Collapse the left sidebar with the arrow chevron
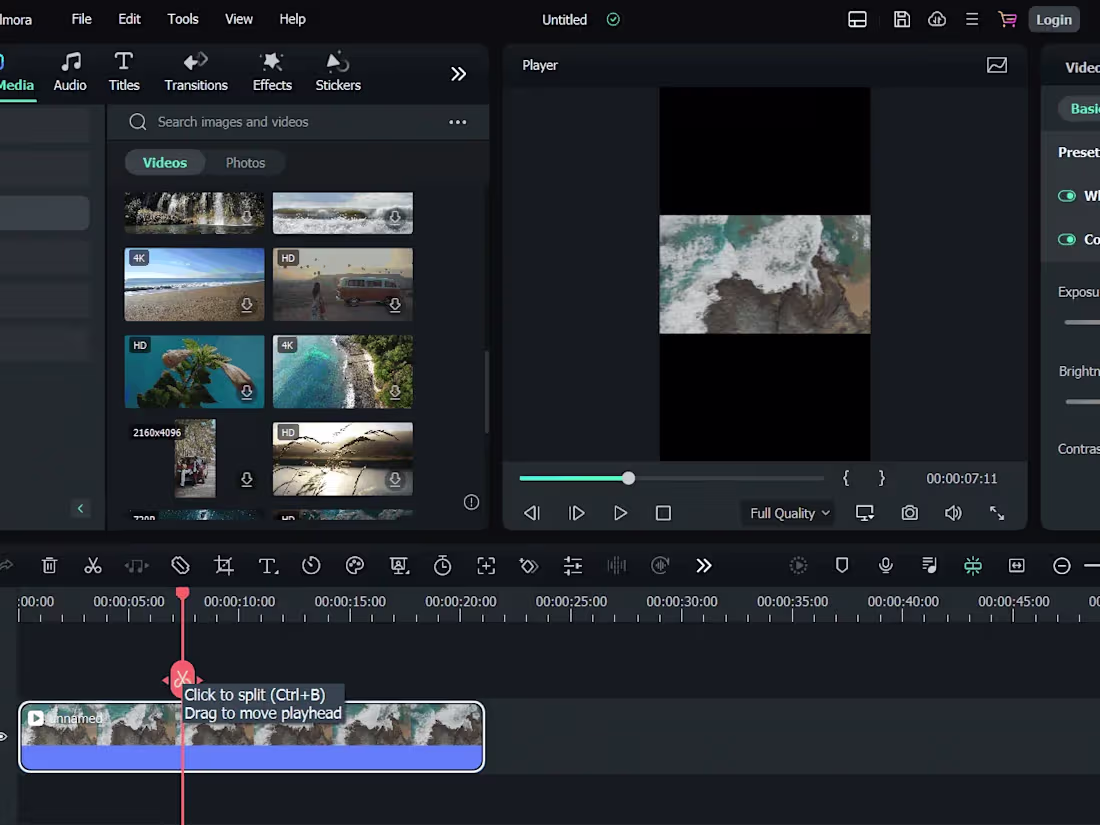 point(81,508)
